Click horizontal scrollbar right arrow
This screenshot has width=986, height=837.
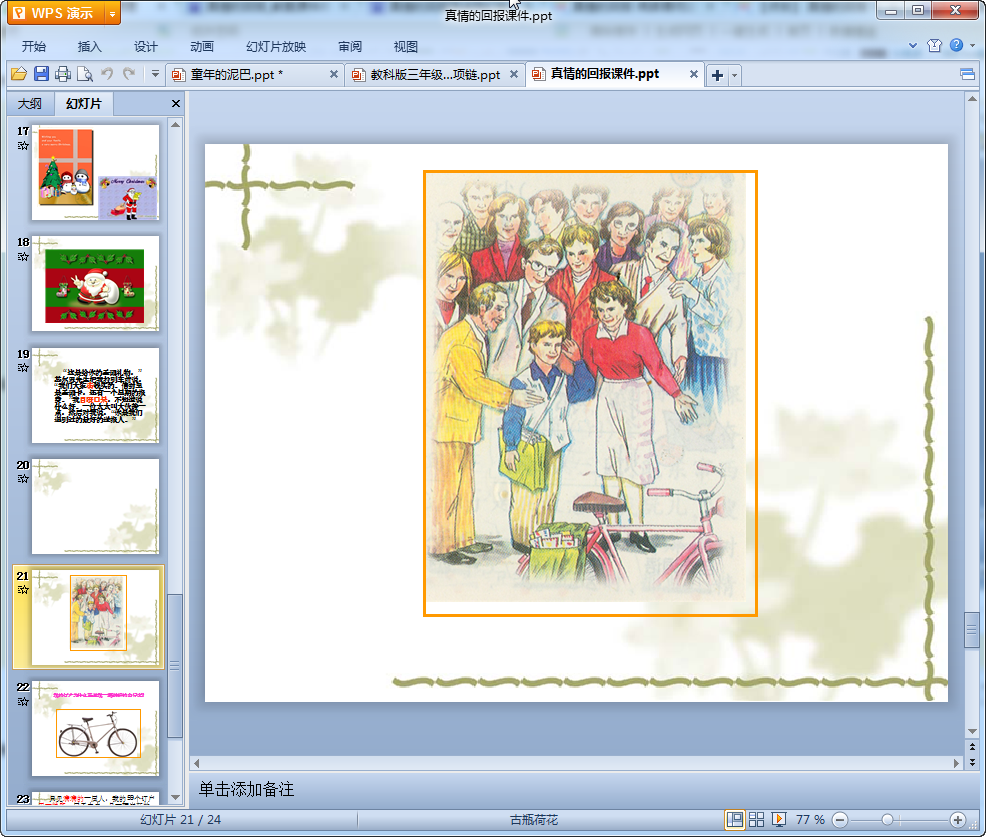coord(956,763)
